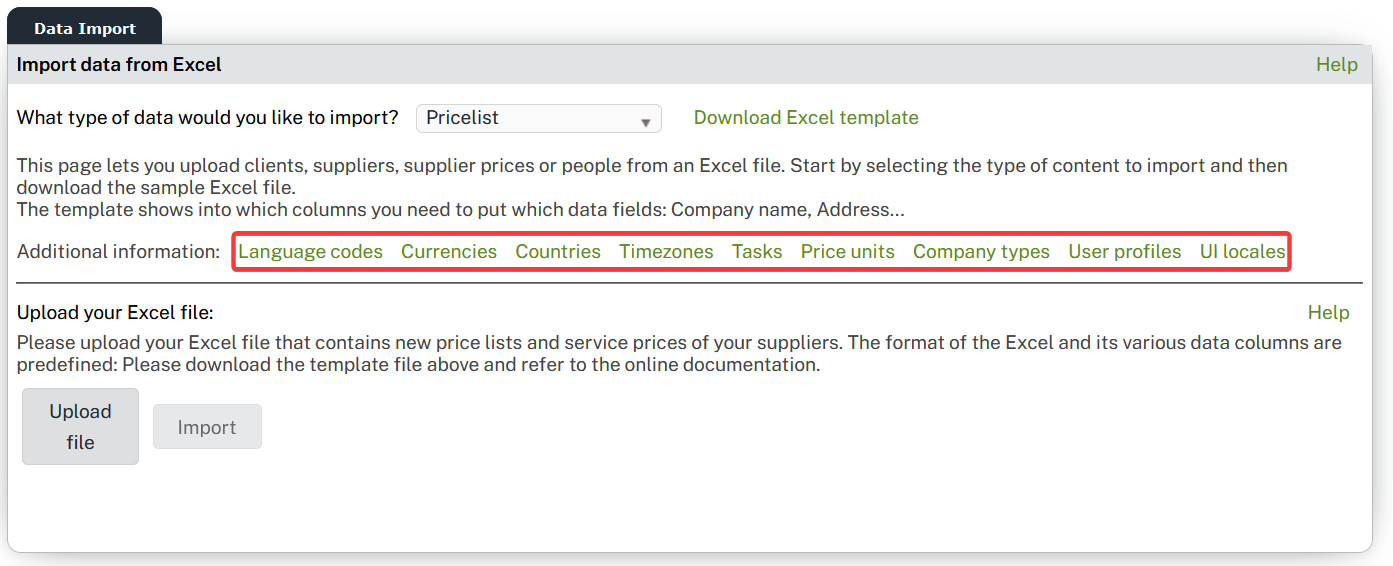
Task: Download the Excel template
Action: 805,118
